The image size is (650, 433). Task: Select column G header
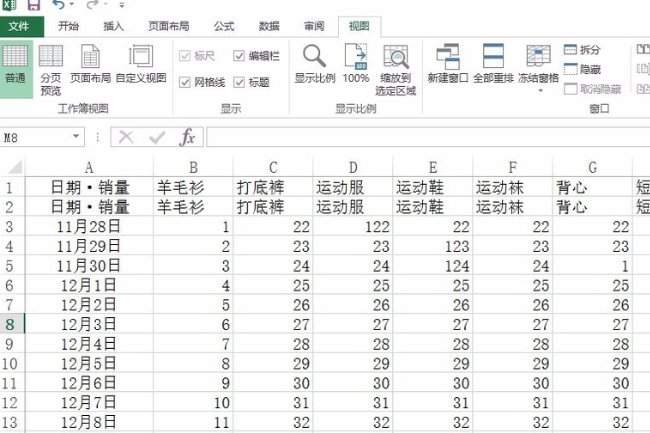pyautogui.click(x=592, y=167)
